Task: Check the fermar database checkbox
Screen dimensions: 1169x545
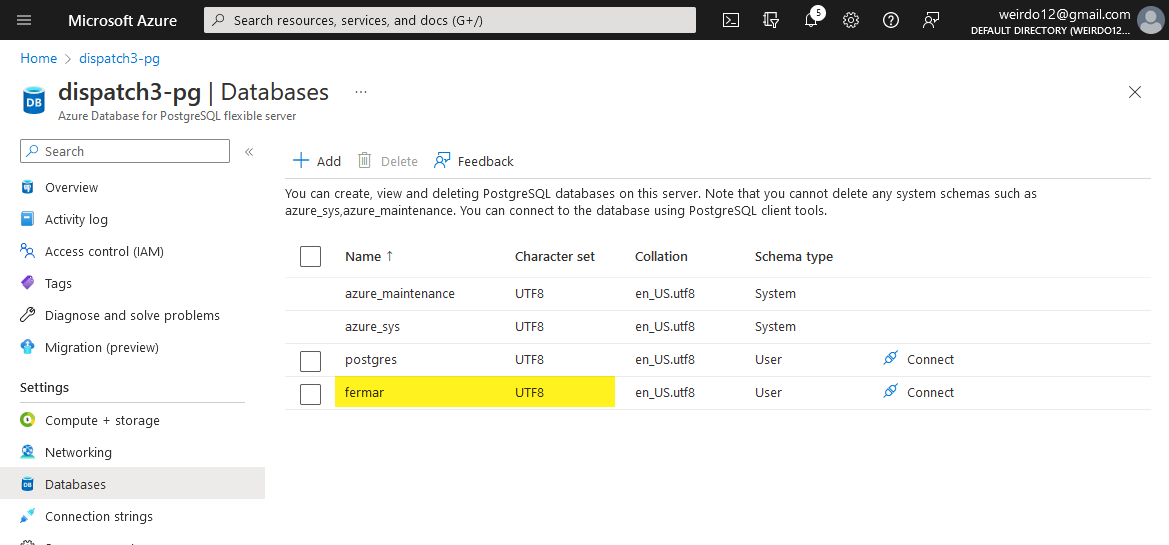Action: 310,393
